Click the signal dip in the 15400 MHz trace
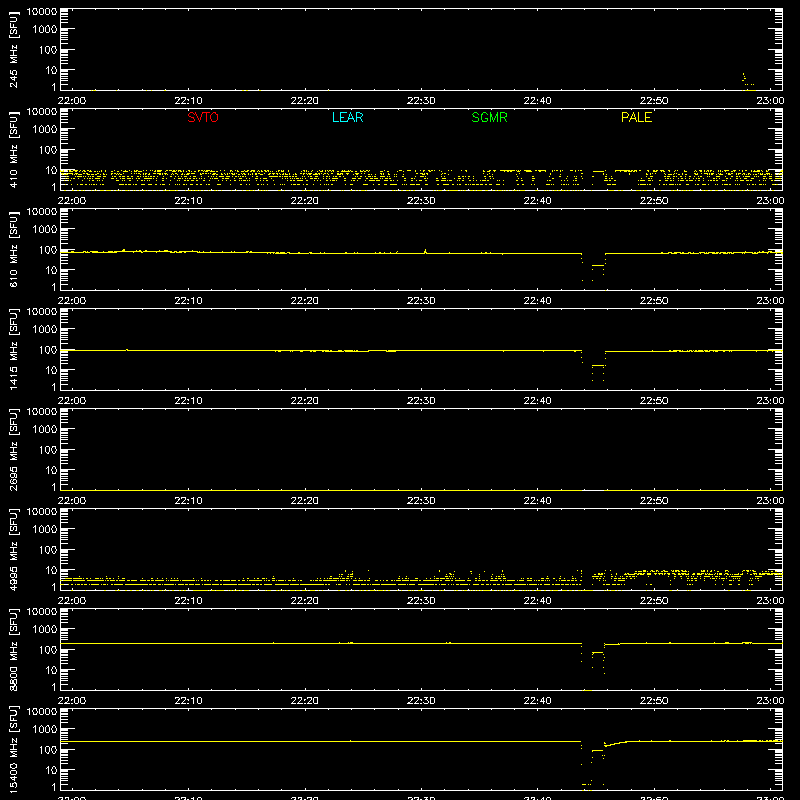The width and height of the screenshot is (800, 800). [x=594, y=763]
